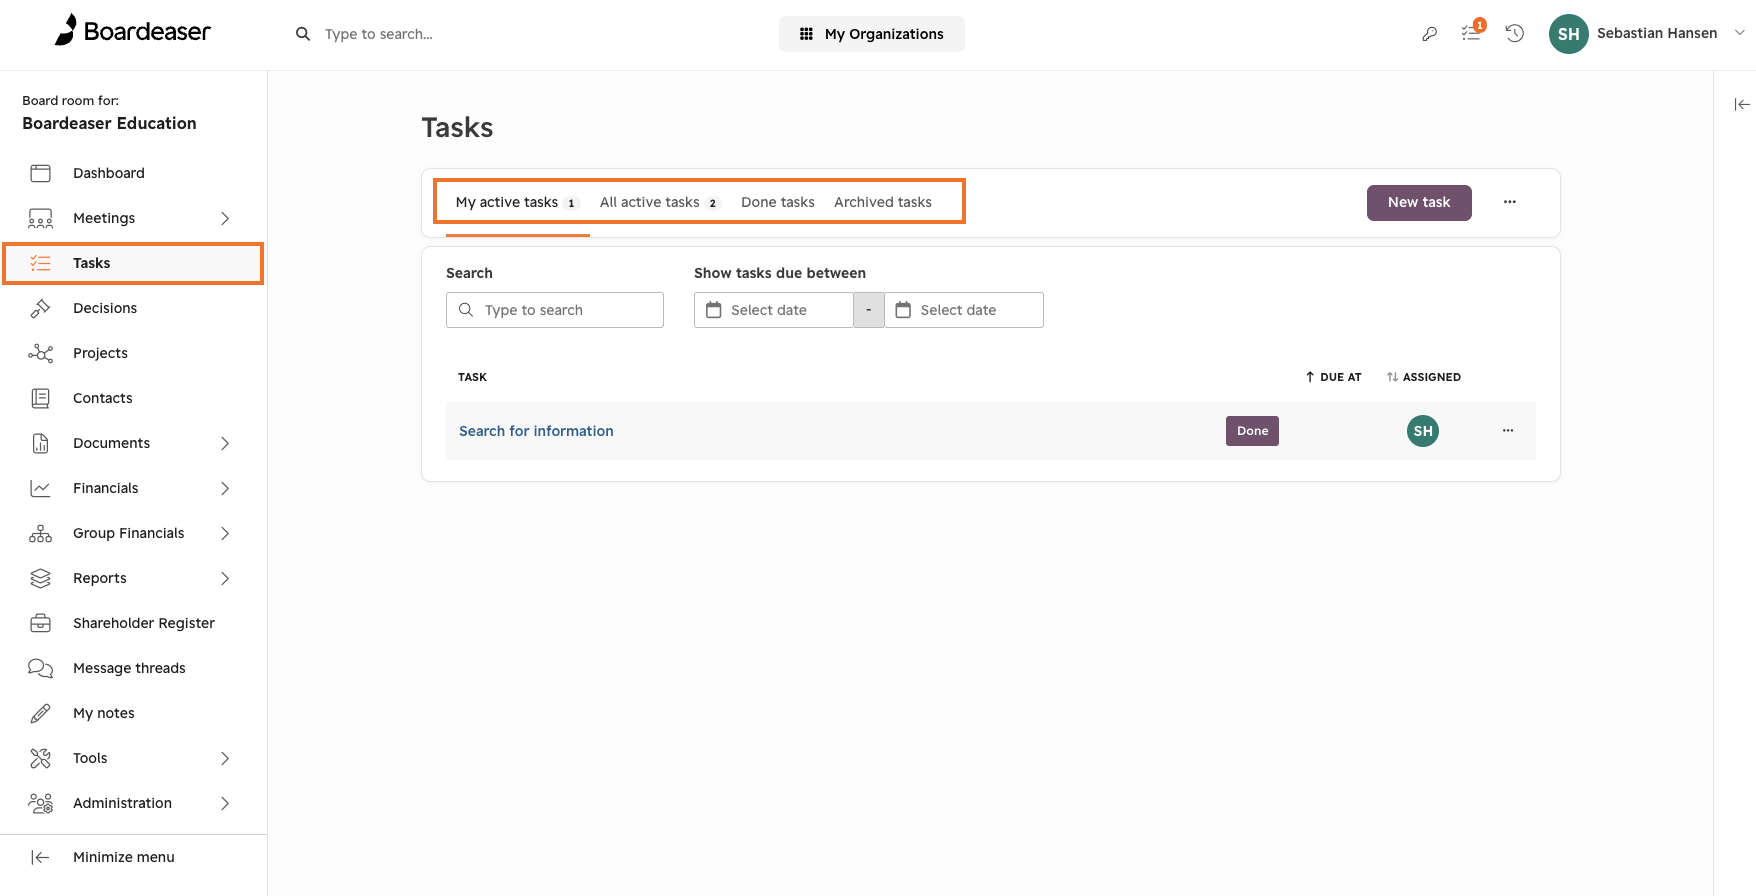
Task: Click the key icon in top bar
Action: [x=1429, y=34]
